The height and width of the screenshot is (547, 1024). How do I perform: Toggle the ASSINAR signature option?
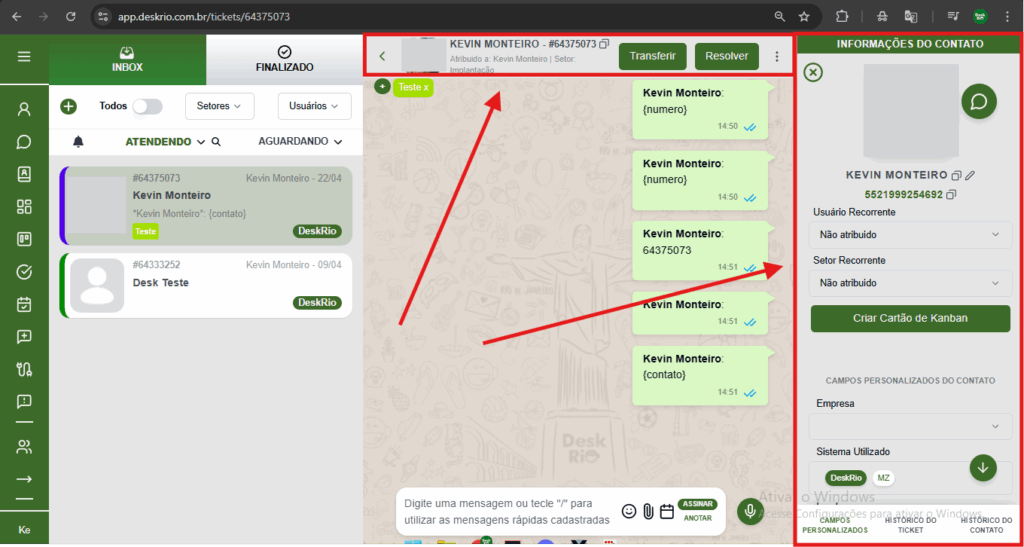coord(697,504)
